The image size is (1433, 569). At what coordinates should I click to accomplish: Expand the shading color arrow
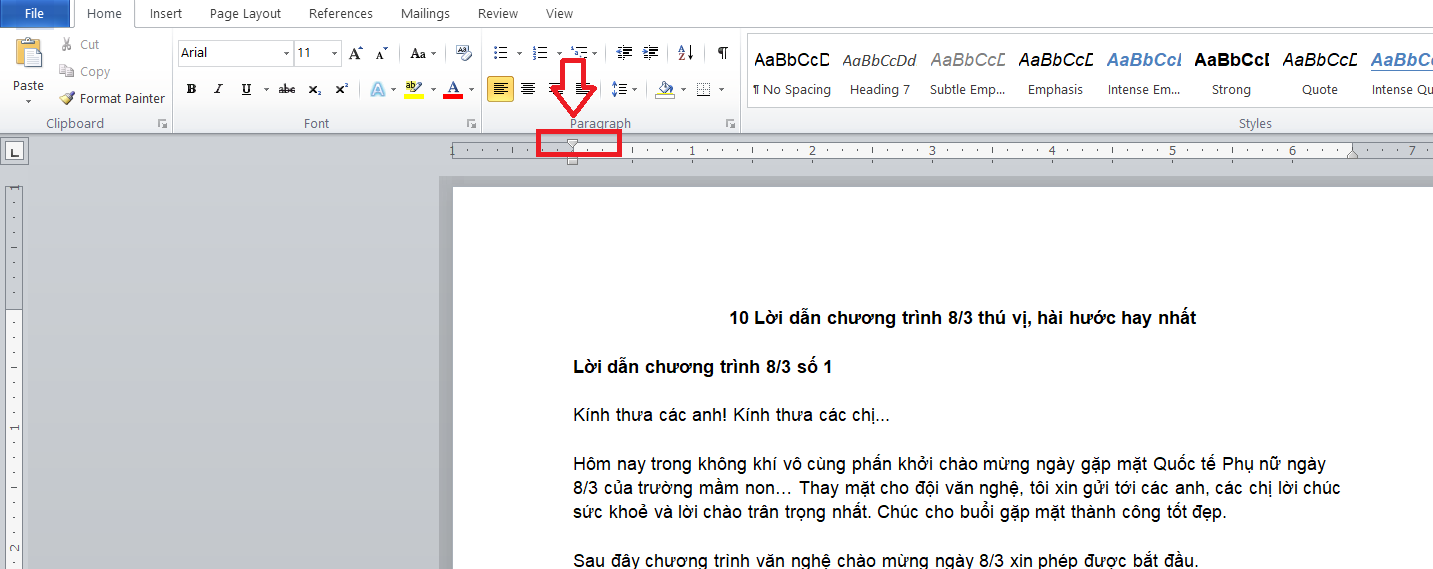(x=683, y=89)
